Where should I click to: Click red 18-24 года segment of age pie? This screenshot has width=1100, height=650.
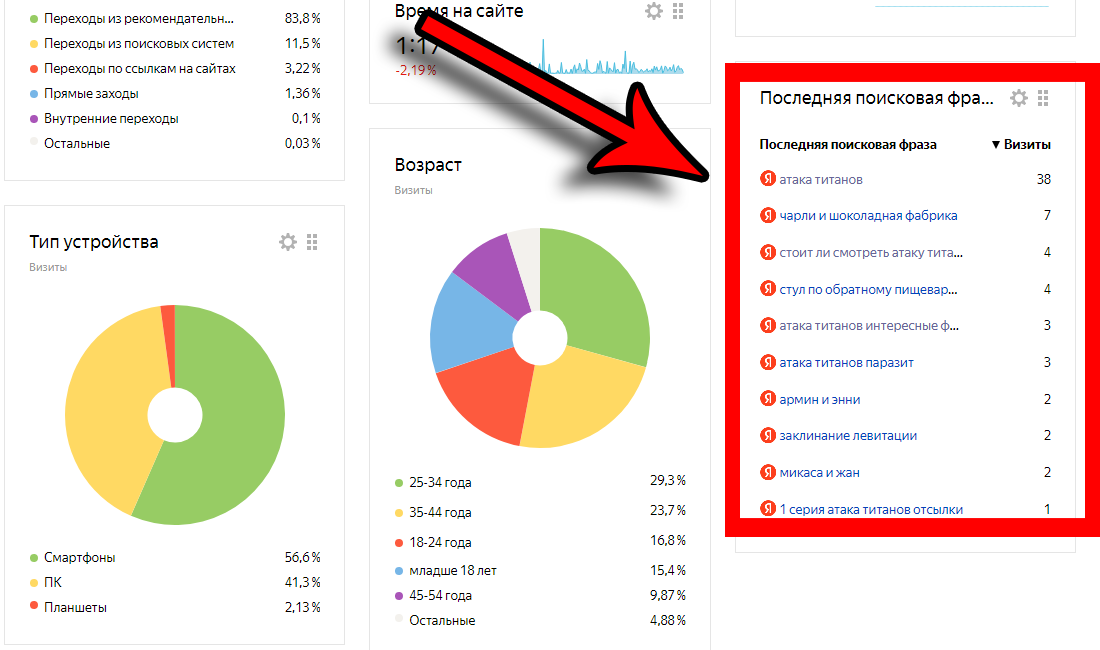pyautogui.click(x=484, y=396)
